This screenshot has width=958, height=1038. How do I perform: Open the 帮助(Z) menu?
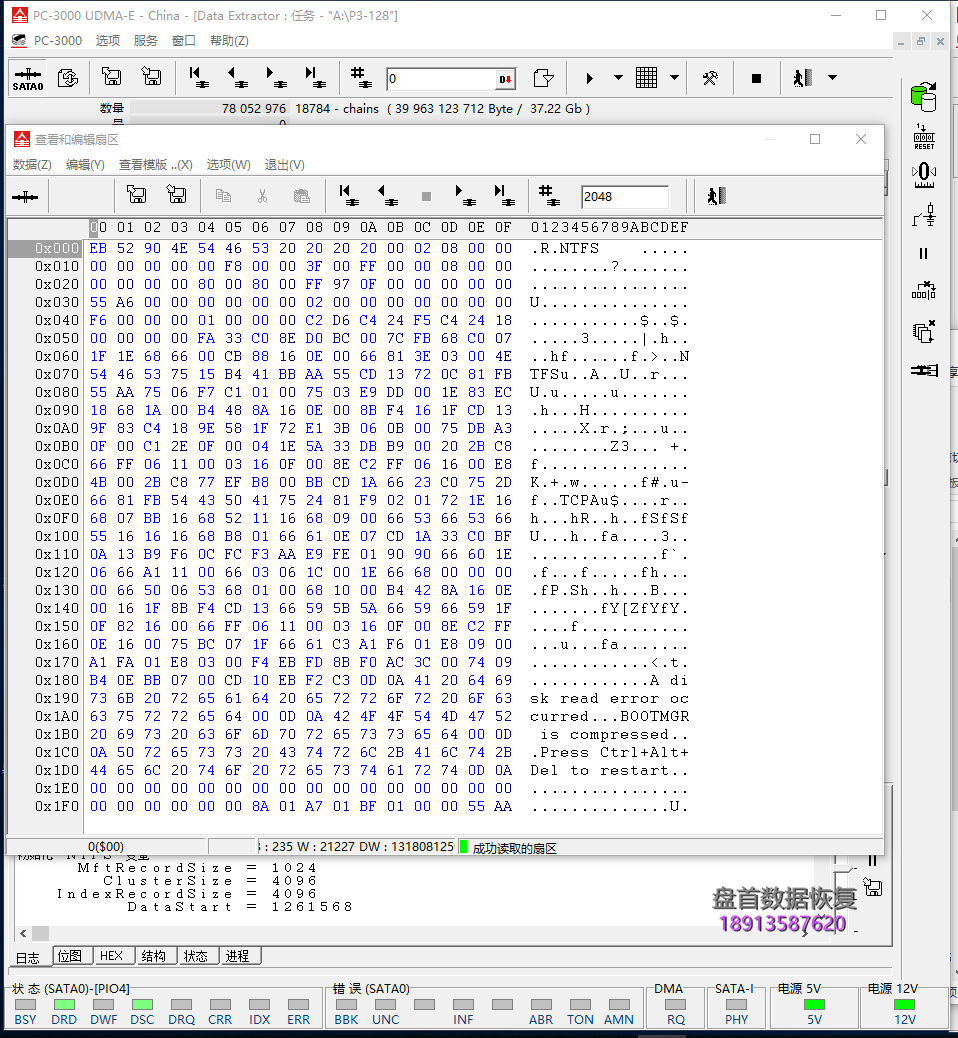click(229, 40)
